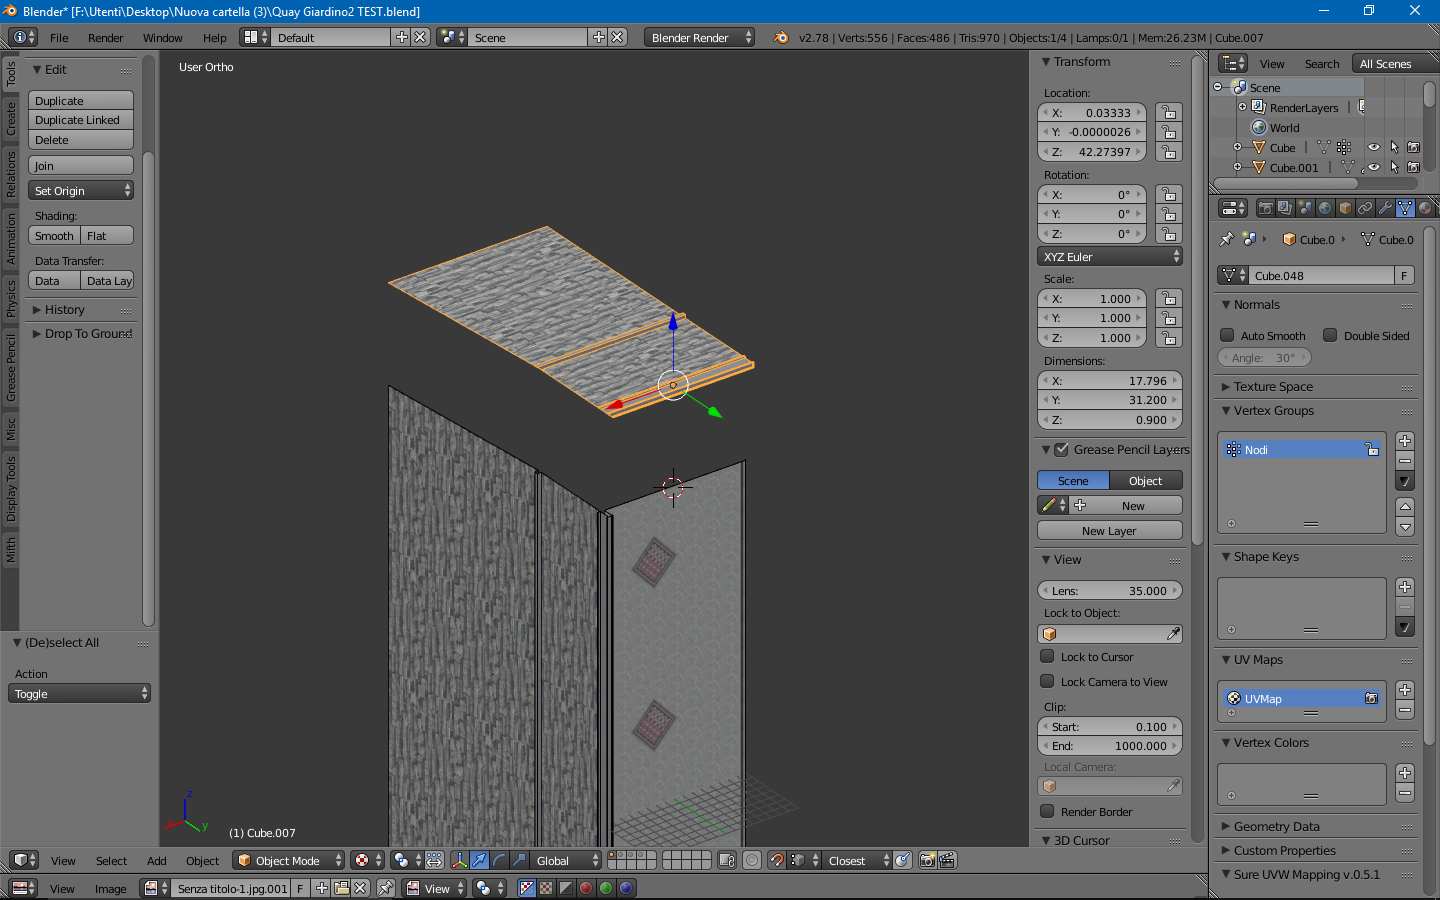
Task: Open the Render properties tab icon
Action: click(1266, 209)
